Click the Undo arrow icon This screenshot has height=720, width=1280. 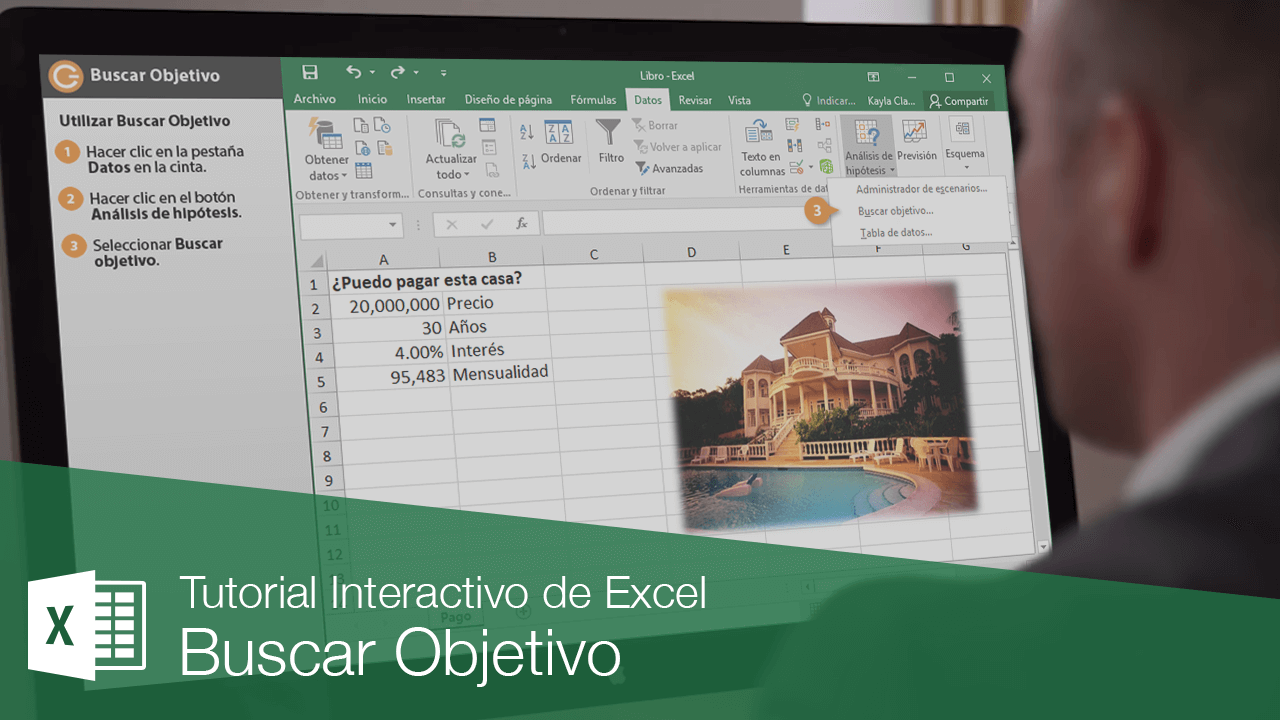pos(353,72)
